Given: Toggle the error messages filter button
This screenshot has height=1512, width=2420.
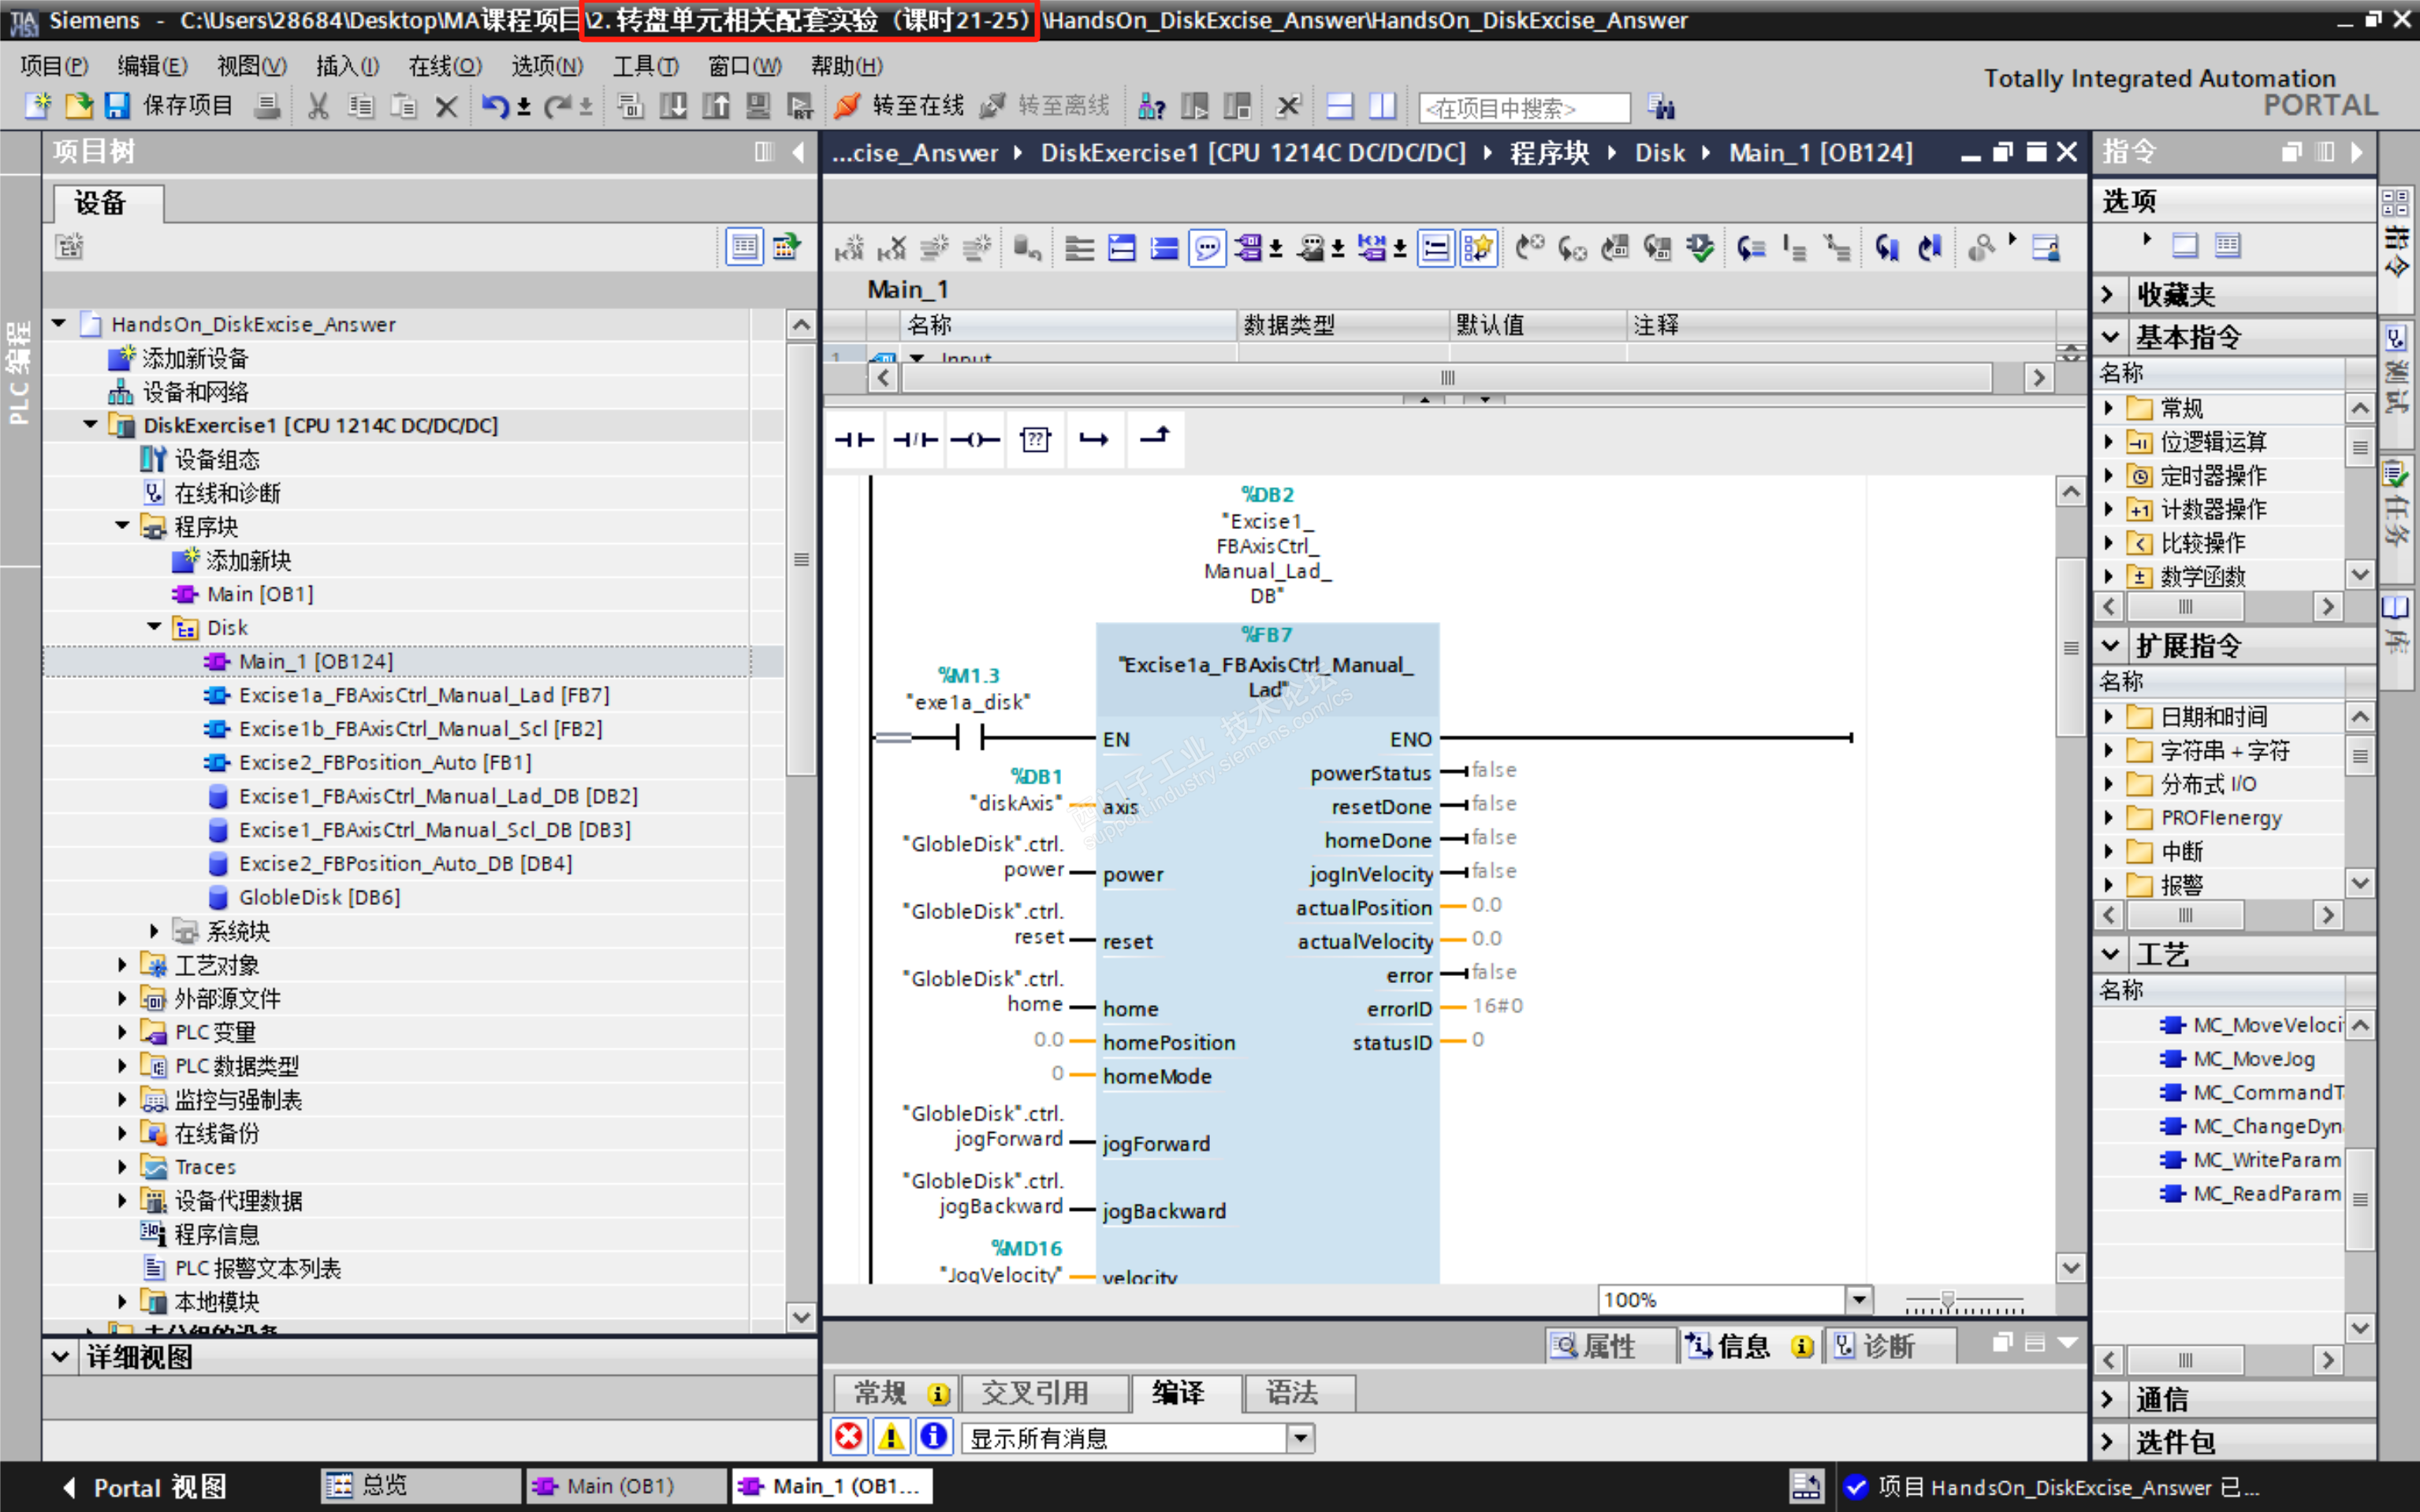Looking at the screenshot, I should click(848, 1438).
